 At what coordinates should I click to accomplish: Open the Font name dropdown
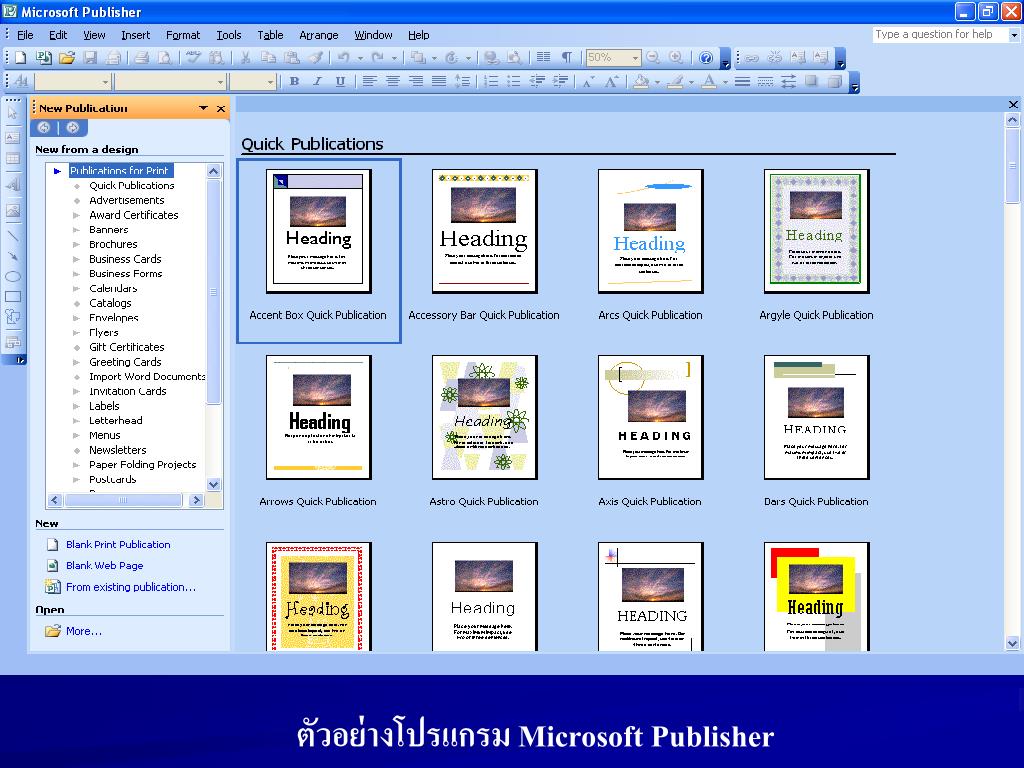[220, 82]
